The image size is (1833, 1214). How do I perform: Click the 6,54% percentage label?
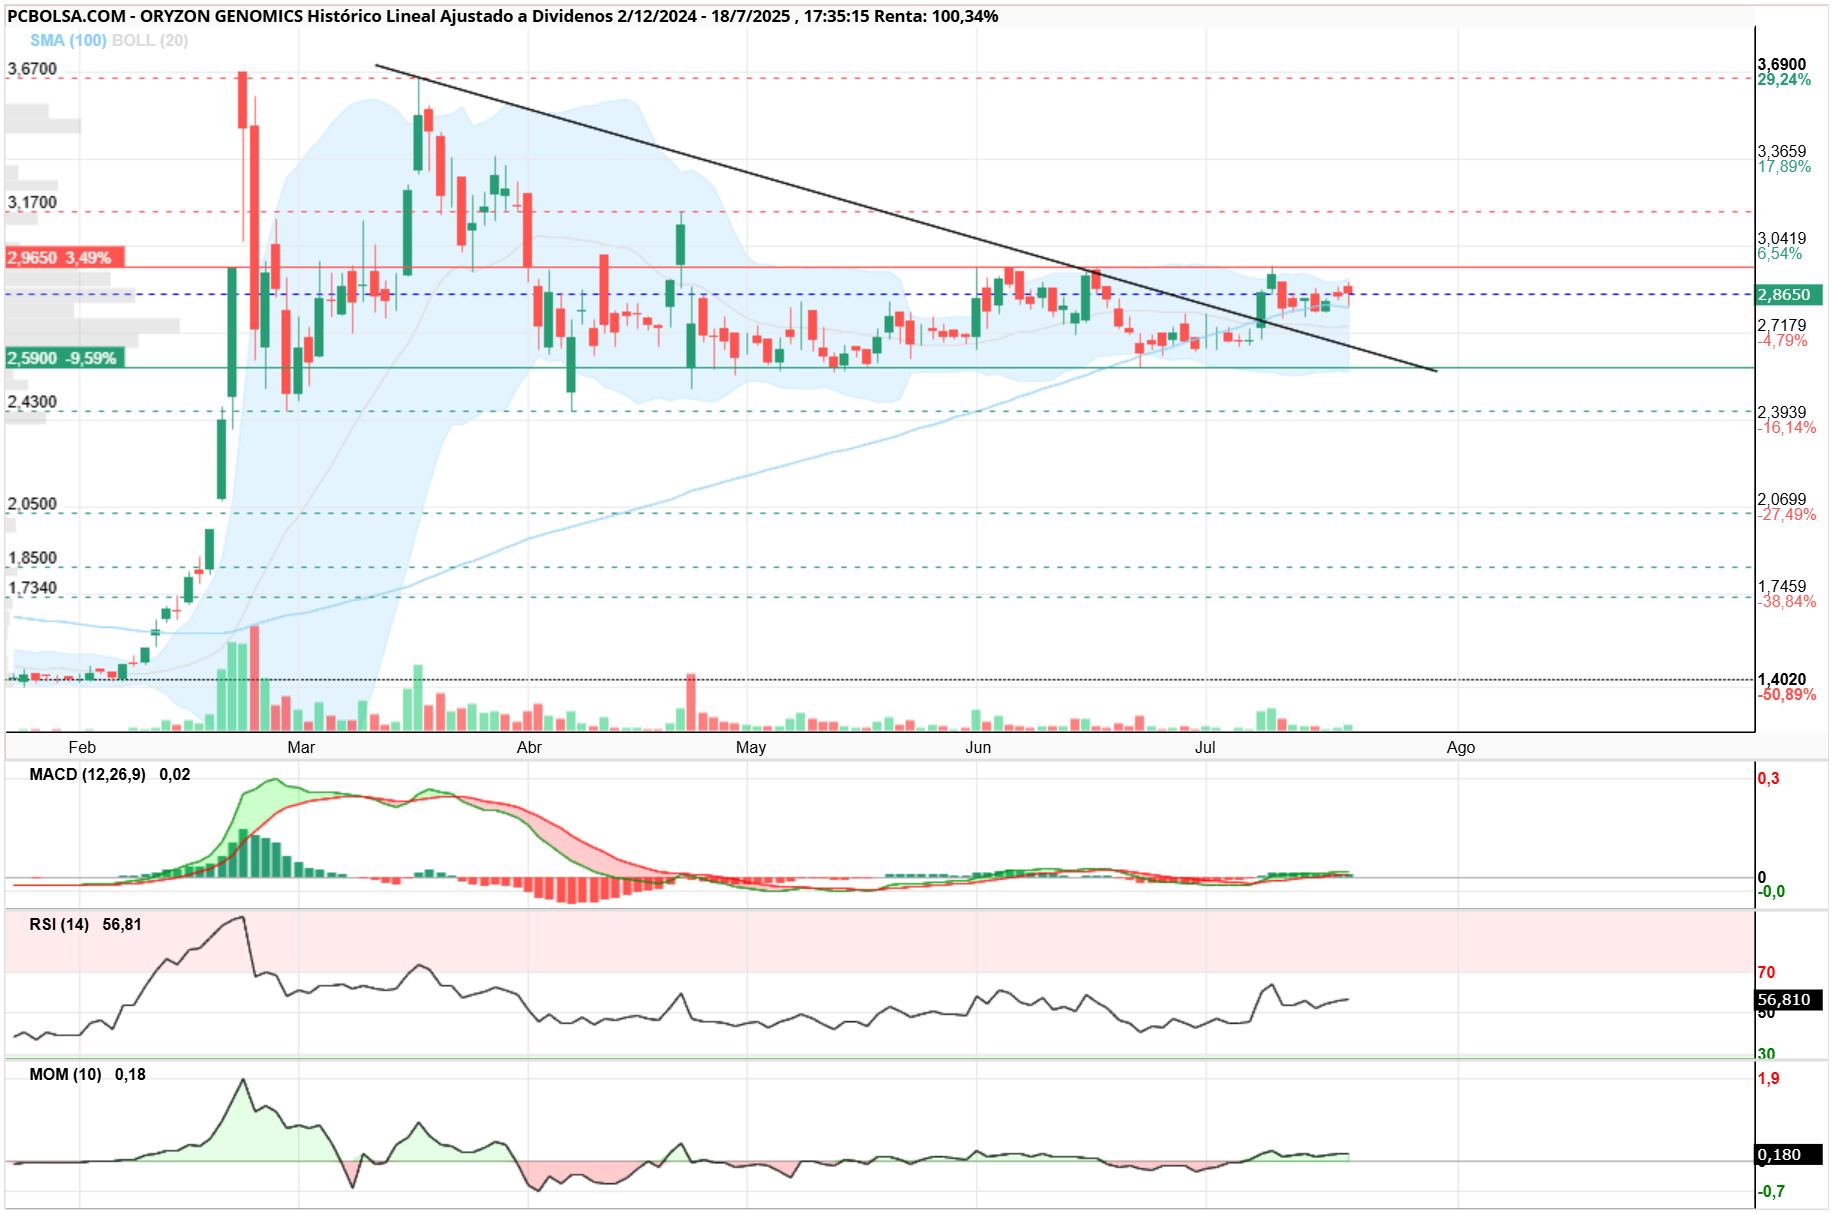click(x=1780, y=254)
